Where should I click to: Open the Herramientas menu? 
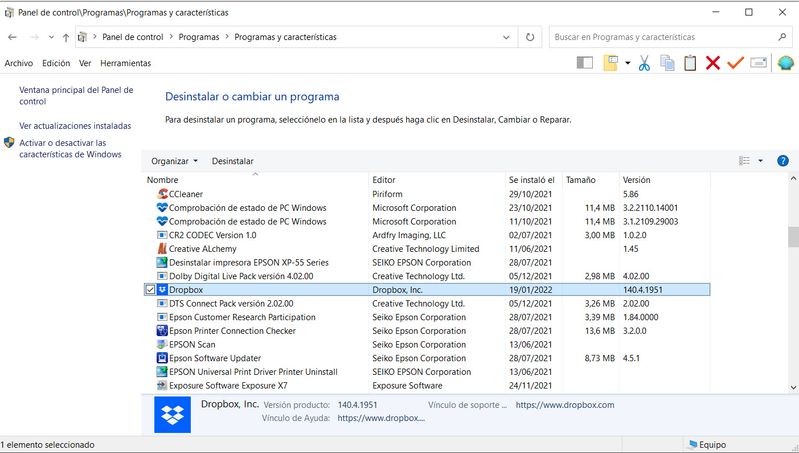126,63
